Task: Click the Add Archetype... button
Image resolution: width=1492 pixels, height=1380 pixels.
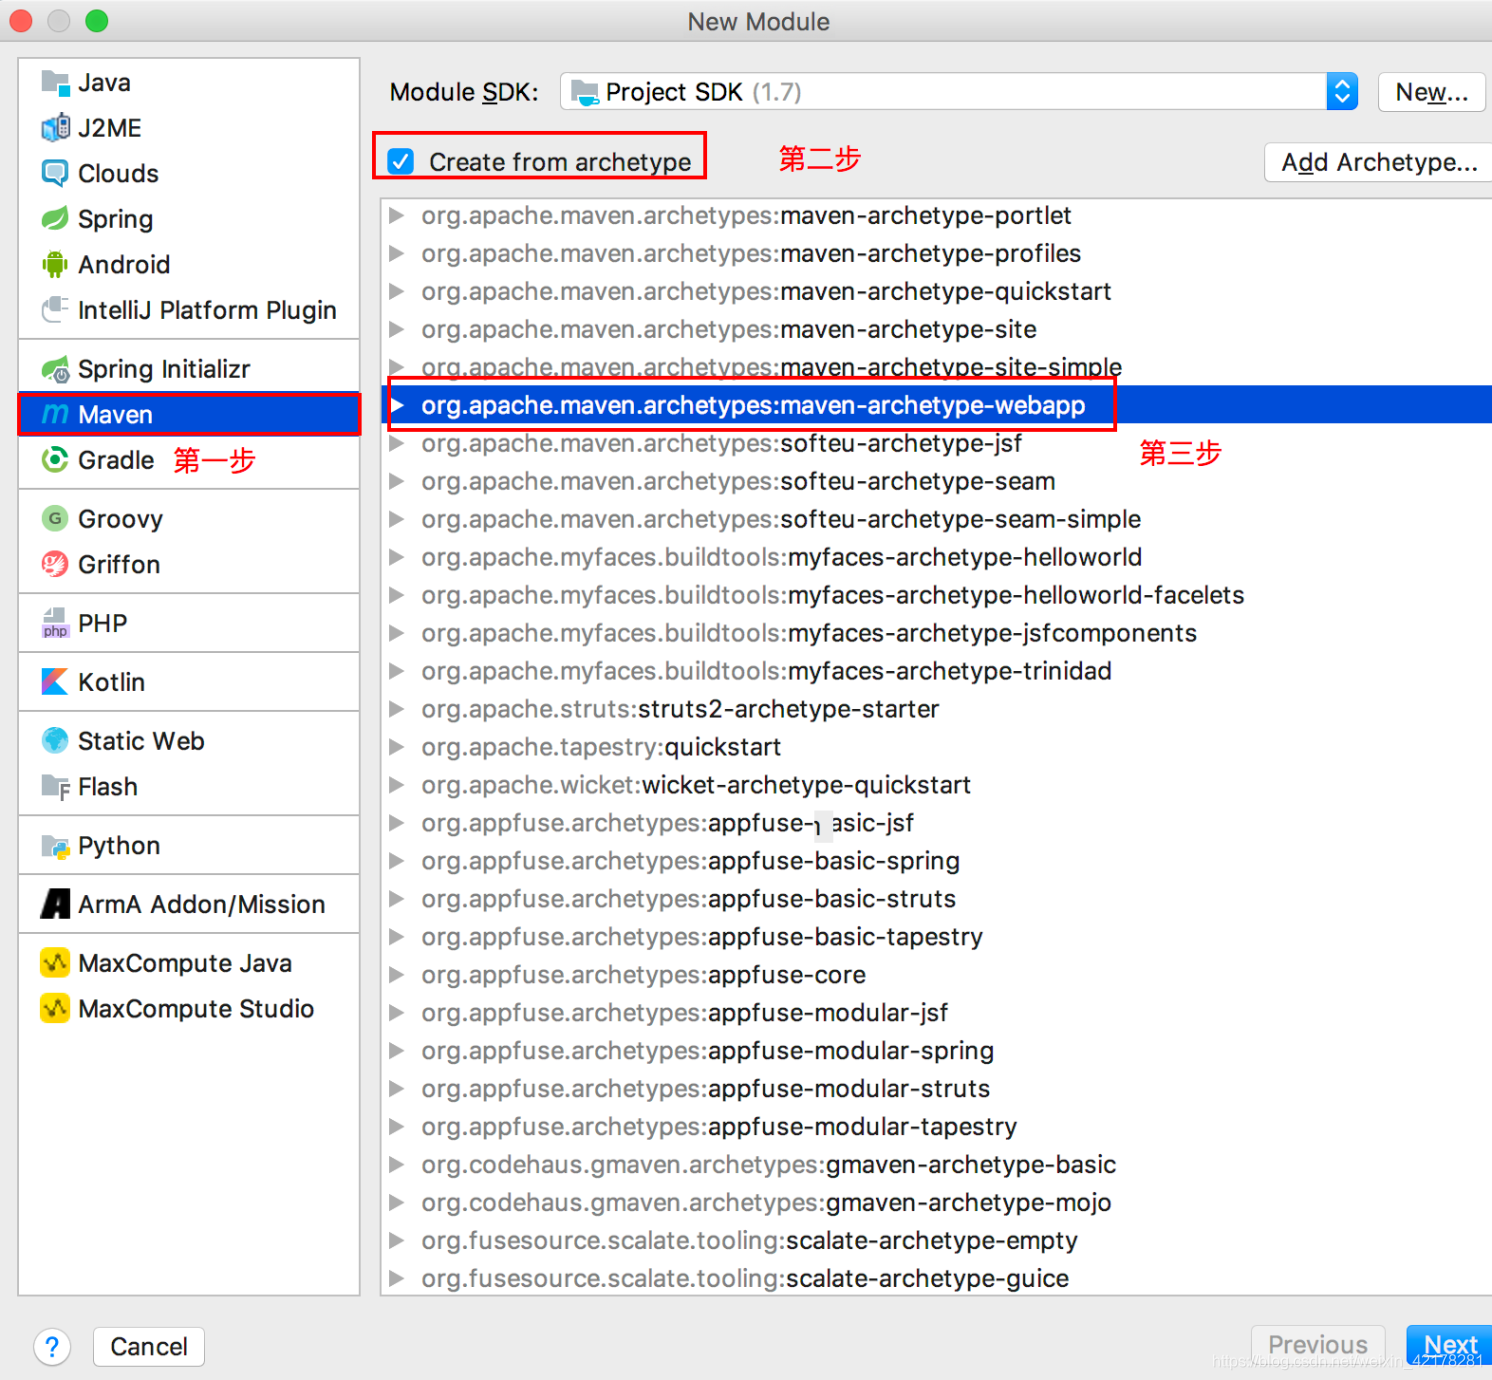Action: 1378,162
